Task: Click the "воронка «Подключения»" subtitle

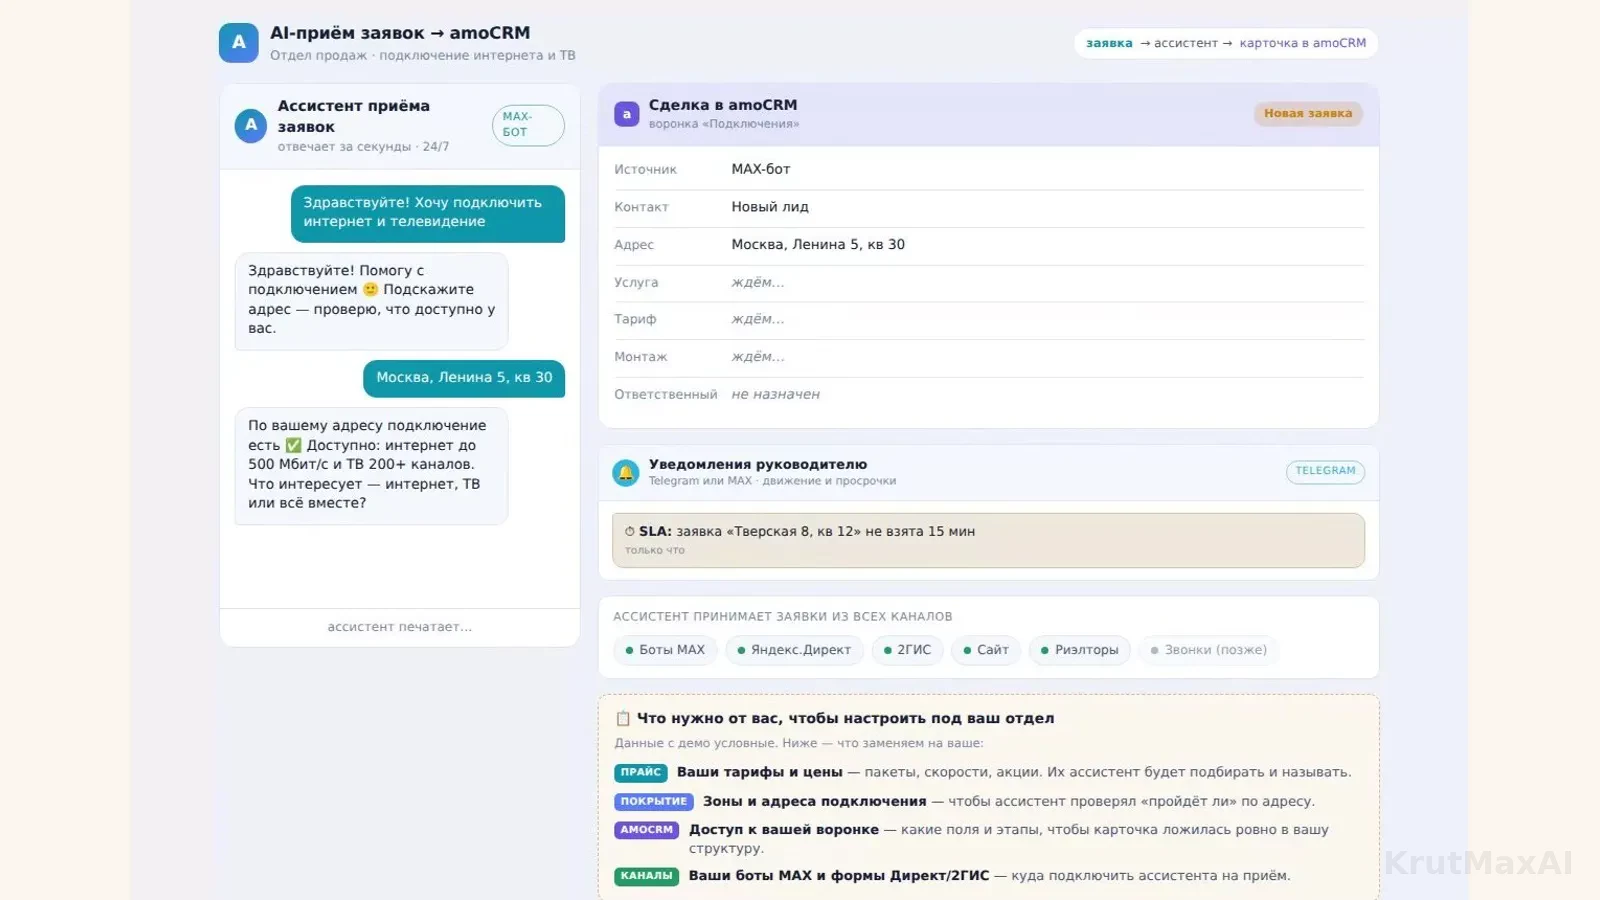Action: coord(724,124)
